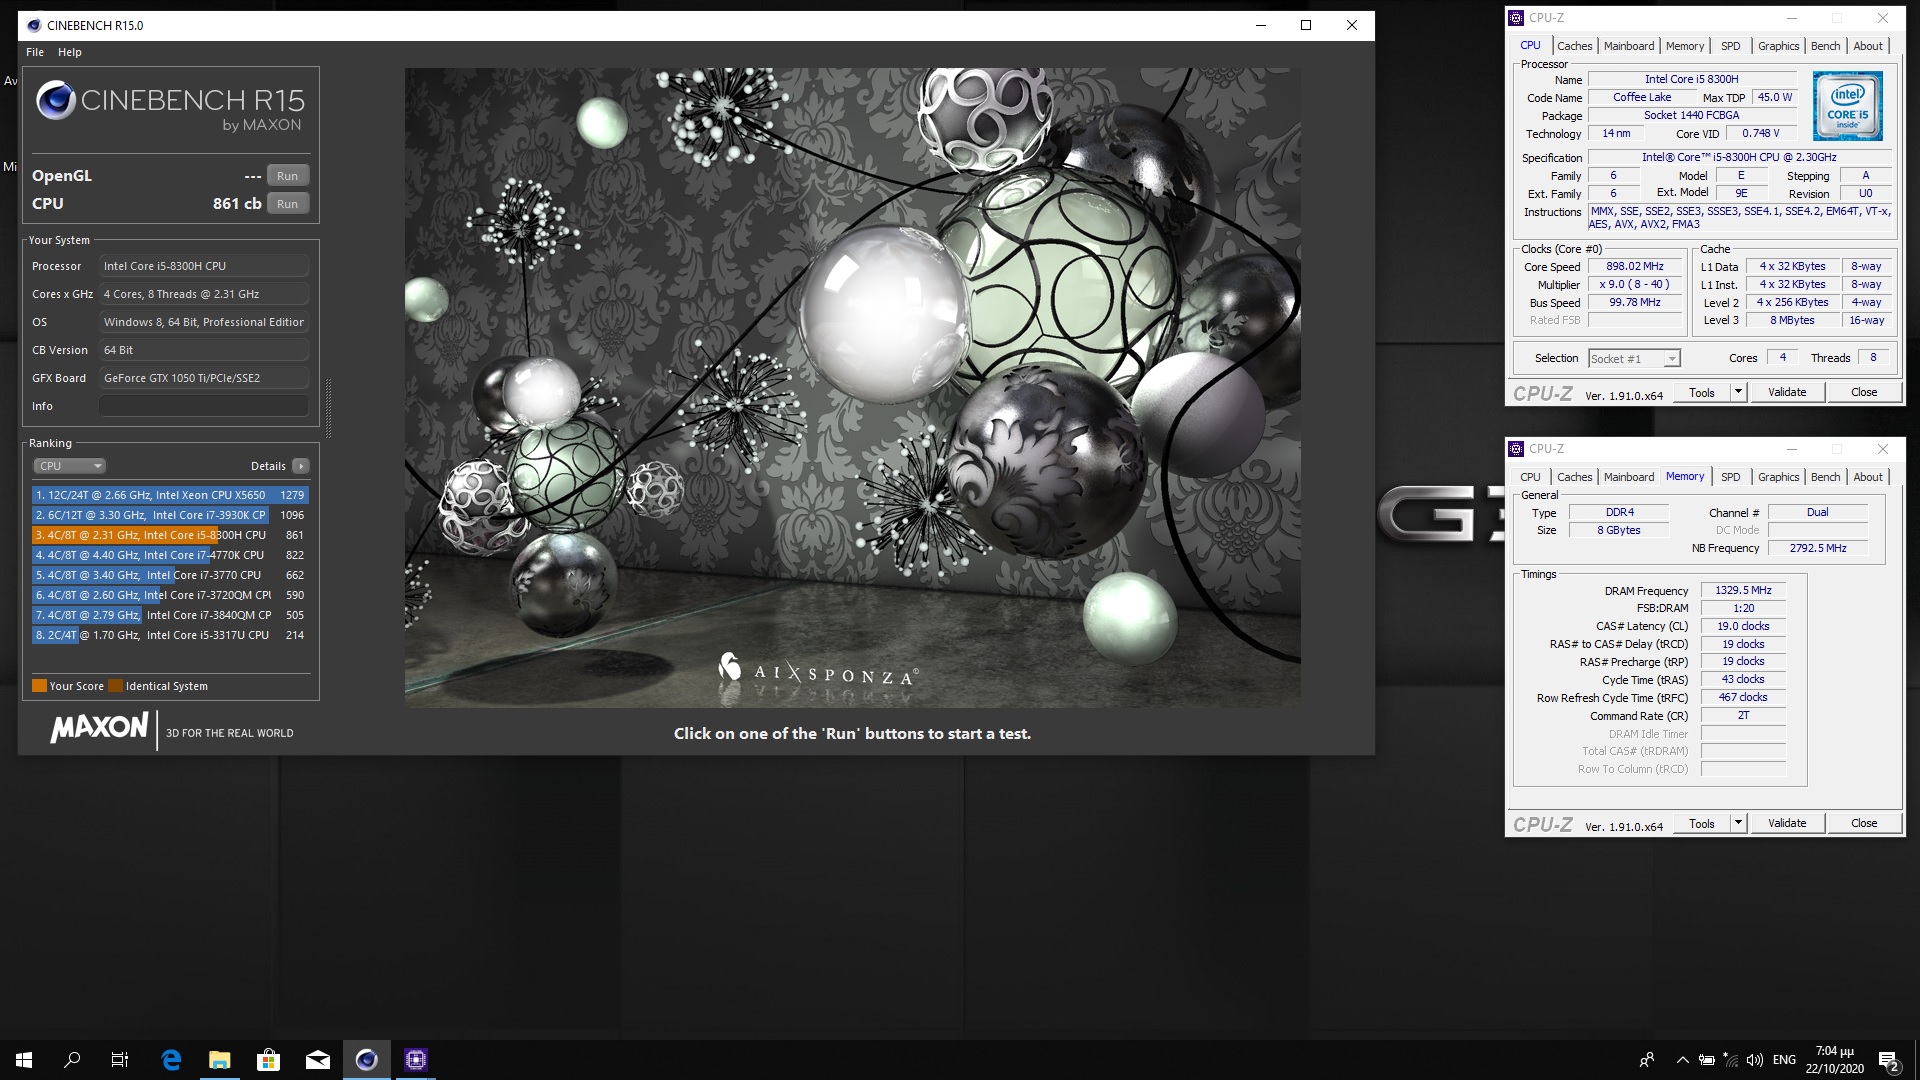Run the CPU benchmark

click(x=287, y=204)
